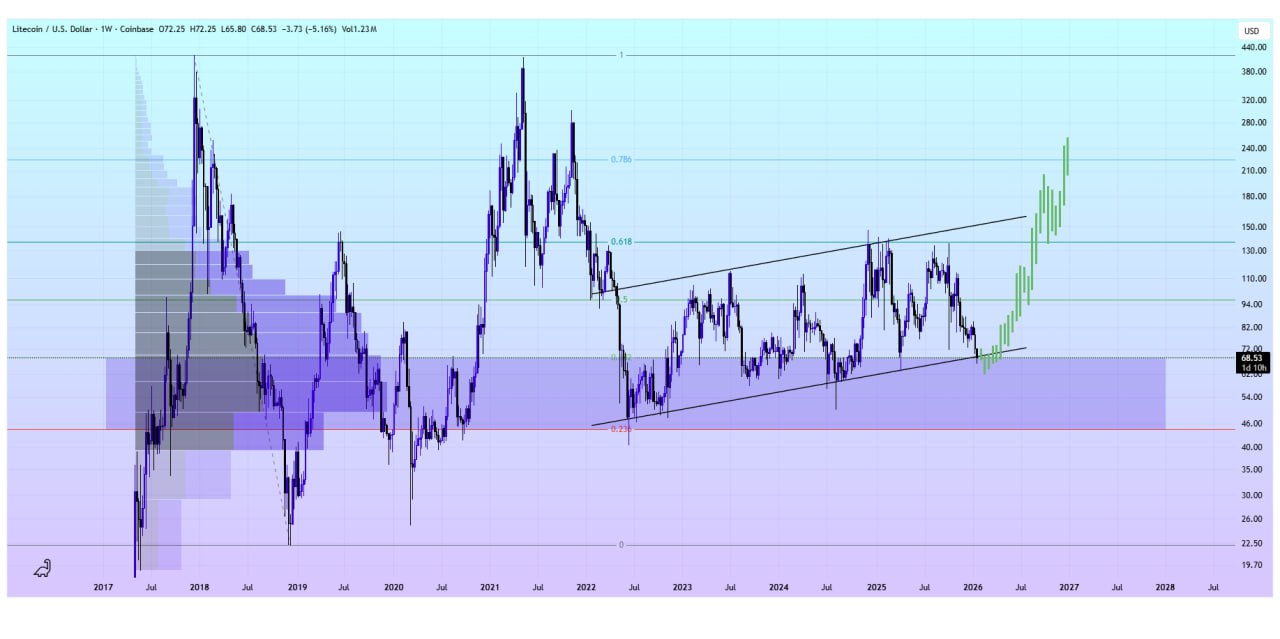
Task: Click the 0.618 Fibonacci level label
Action: click(x=622, y=242)
